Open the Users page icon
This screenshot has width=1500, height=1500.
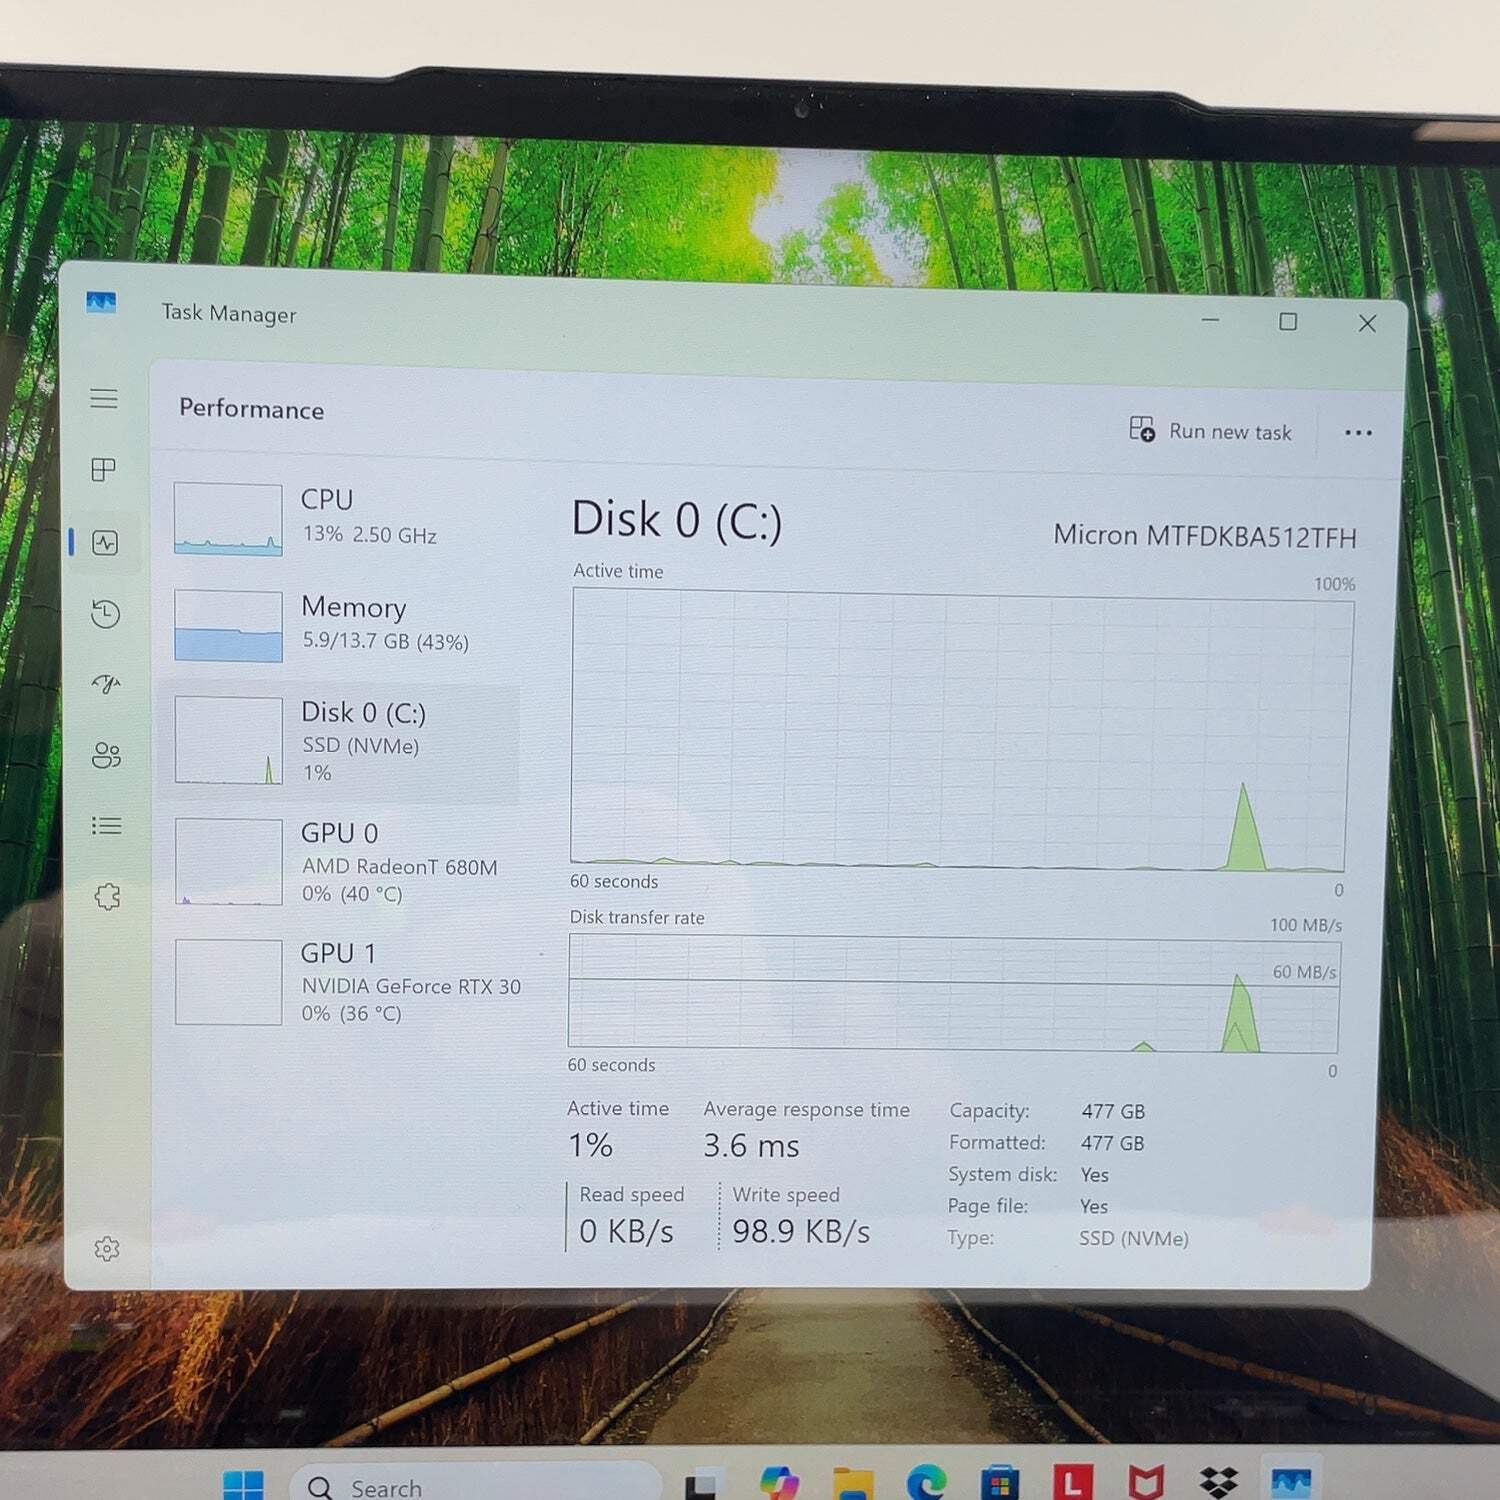coord(106,755)
